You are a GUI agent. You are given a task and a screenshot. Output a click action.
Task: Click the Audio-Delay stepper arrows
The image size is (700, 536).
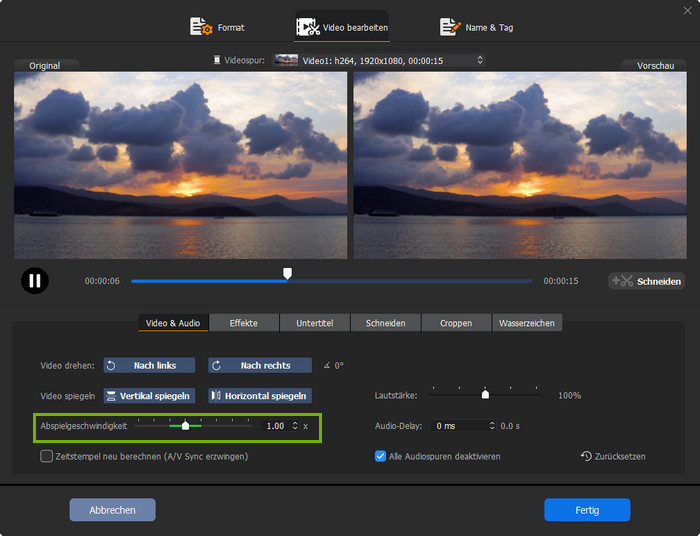coord(492,426)
